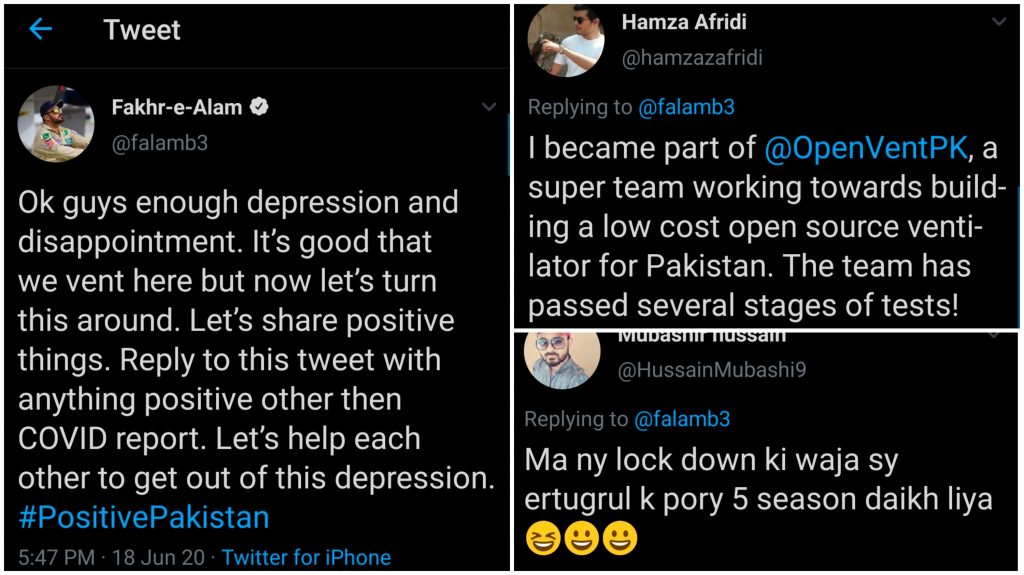
Task: Expand the chevron on Hamza Afridi's reply
Action: tap(998, 22)
